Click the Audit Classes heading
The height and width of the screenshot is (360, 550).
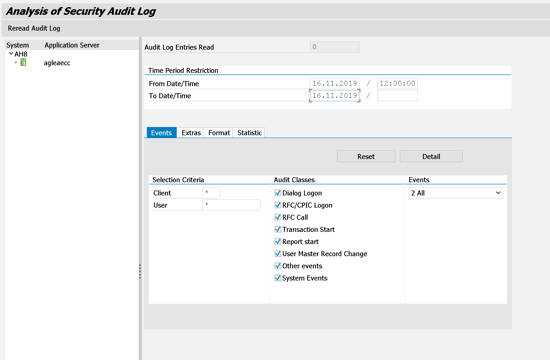coord(294,180)
